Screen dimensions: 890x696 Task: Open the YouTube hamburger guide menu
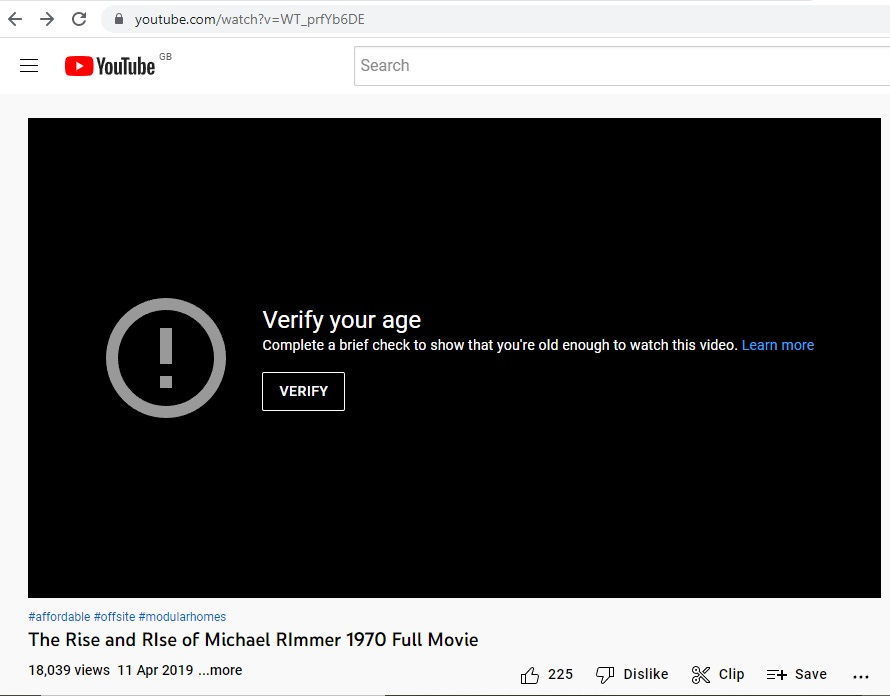tap(29, 66)
